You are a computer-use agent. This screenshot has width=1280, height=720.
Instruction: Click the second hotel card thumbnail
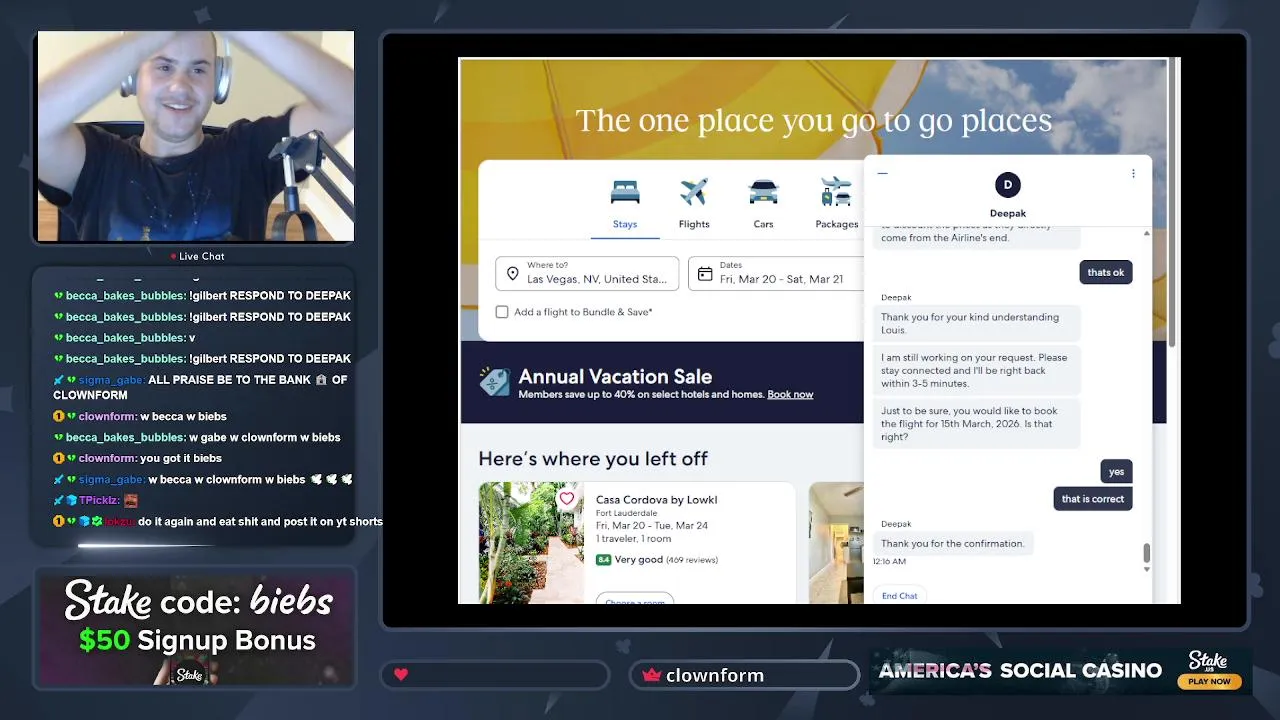point(836,543)
